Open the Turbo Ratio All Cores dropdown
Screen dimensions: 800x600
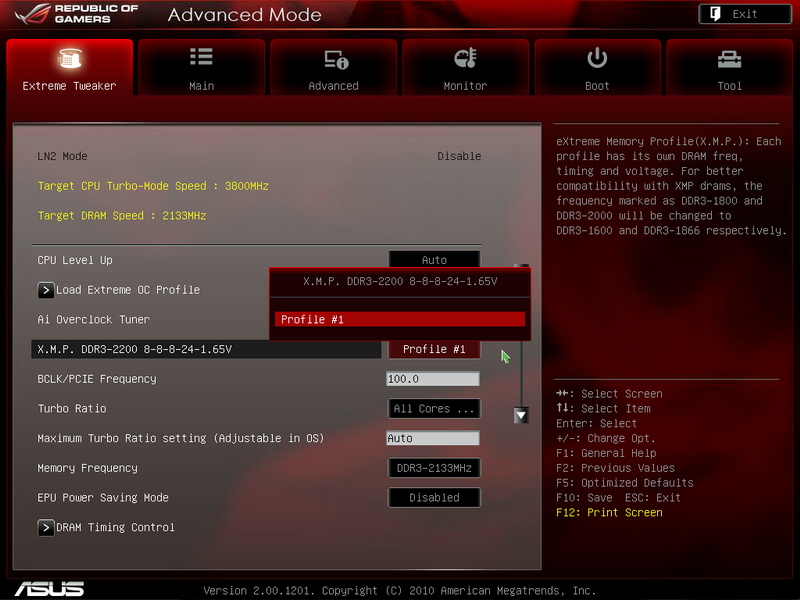tap(434, 409)
